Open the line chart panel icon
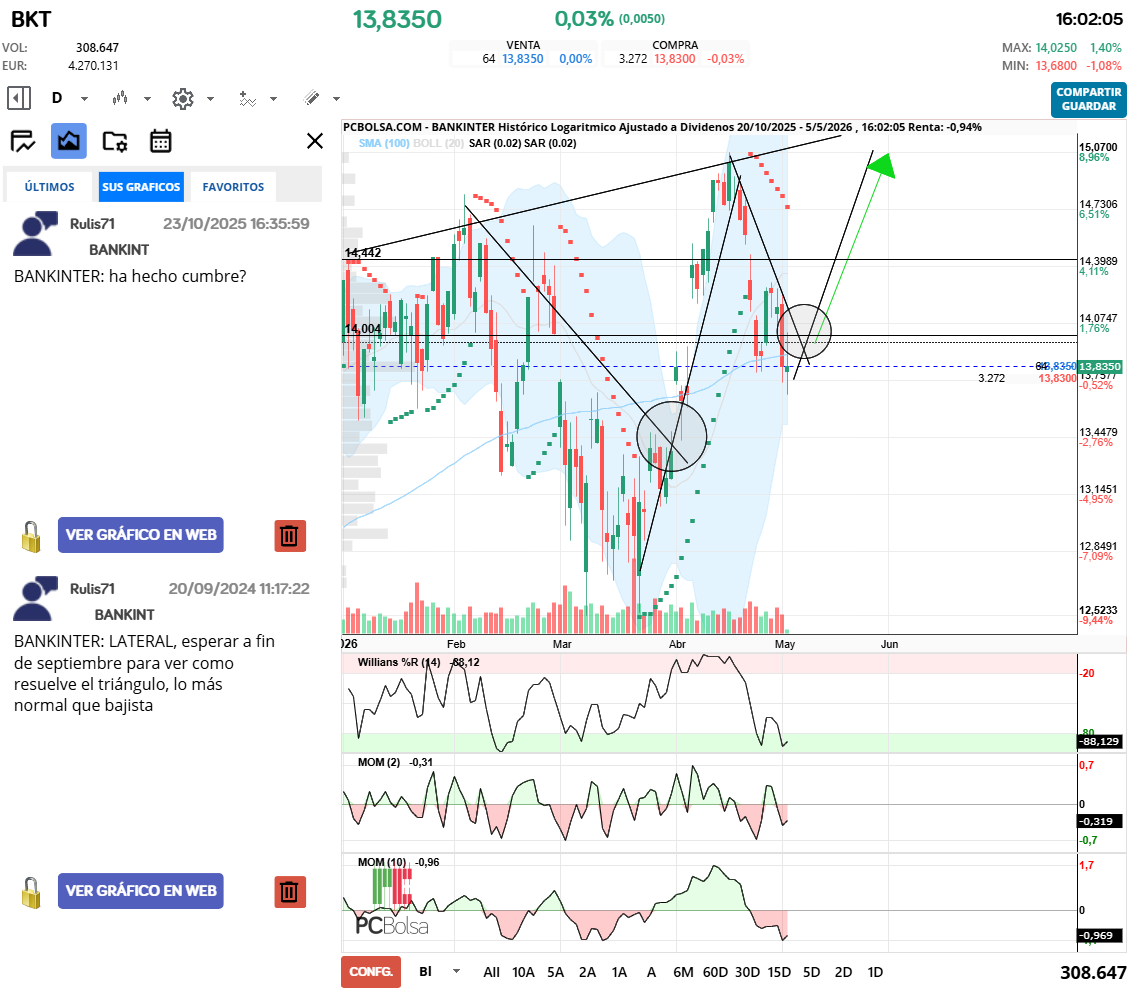The width and height of the screenshot is (1142, 993). (23, 141)
